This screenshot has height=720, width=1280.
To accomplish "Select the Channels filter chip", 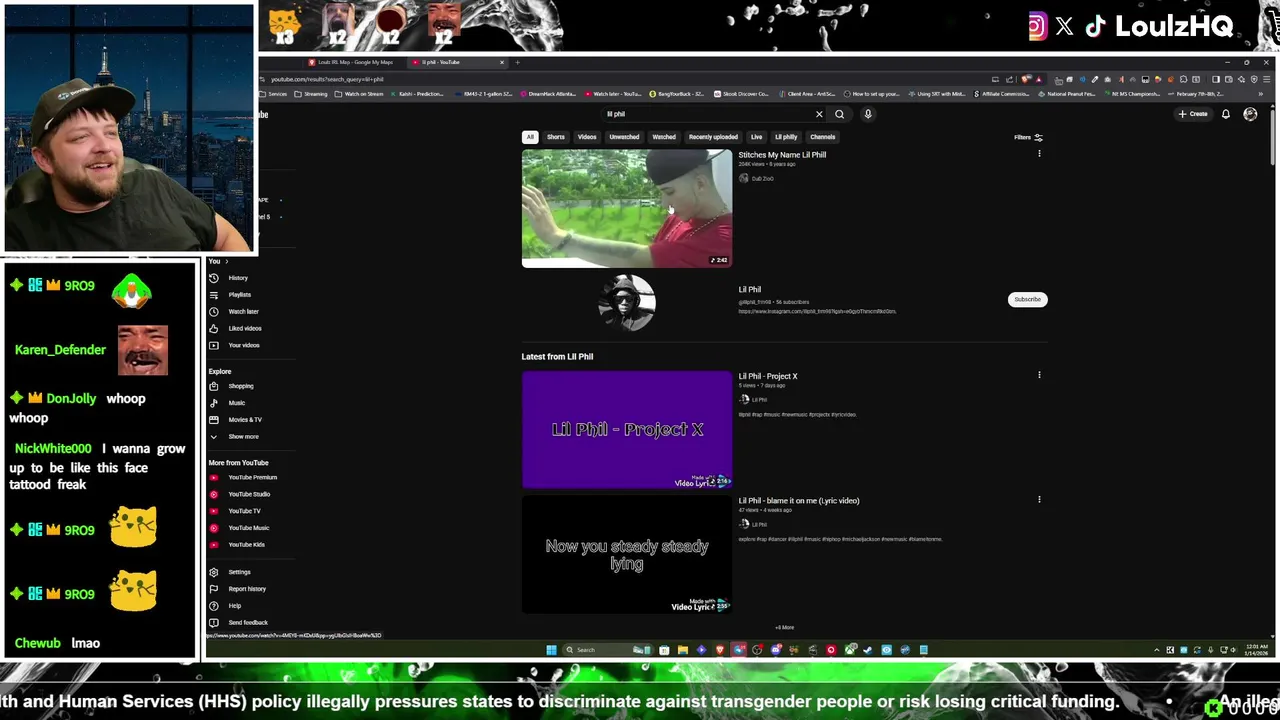I will [823, 137].
